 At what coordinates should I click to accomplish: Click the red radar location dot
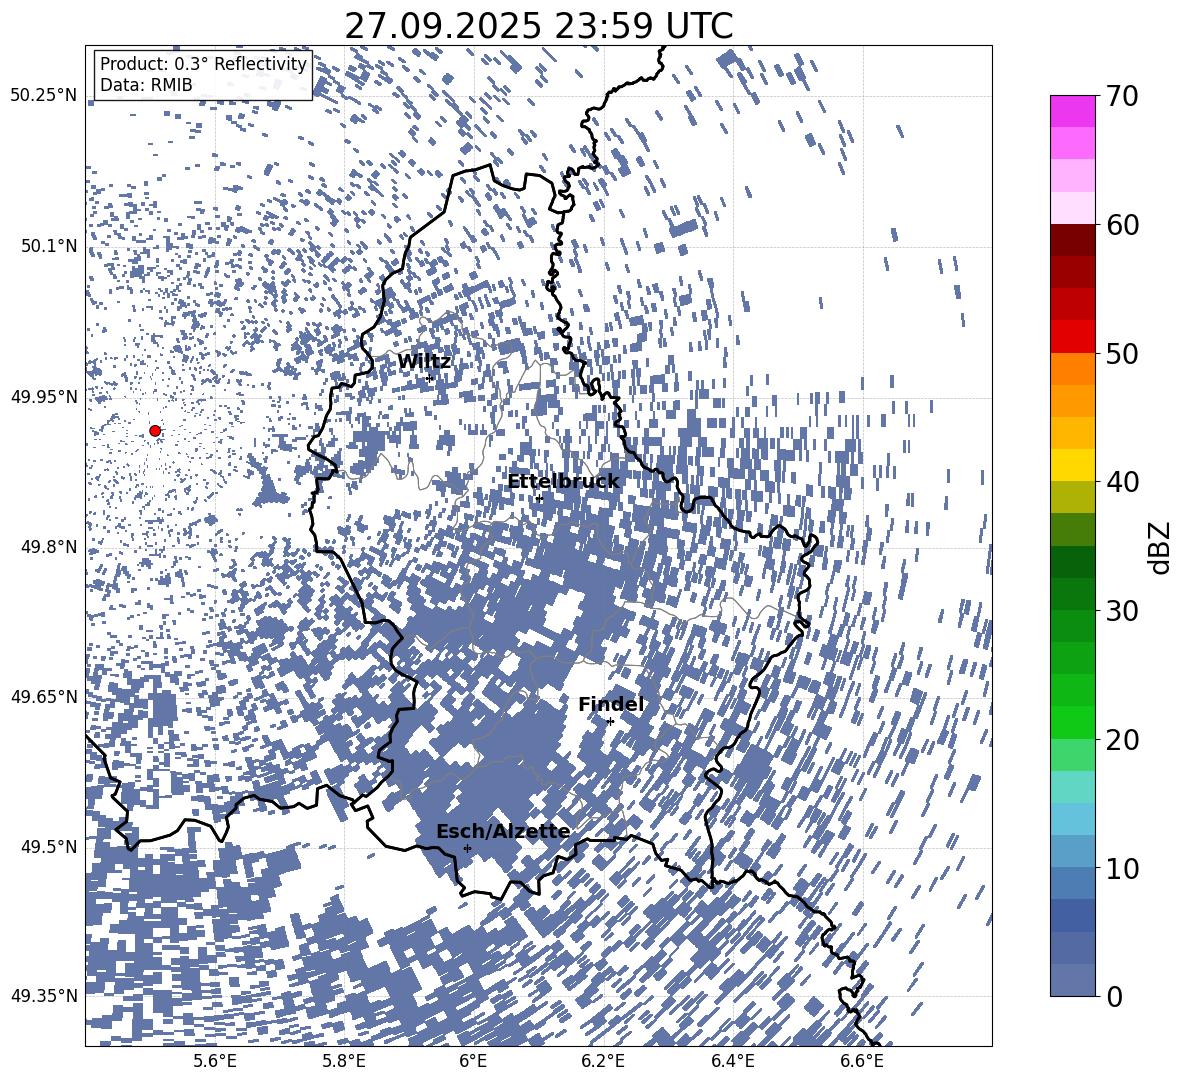(x=155, y=430)
